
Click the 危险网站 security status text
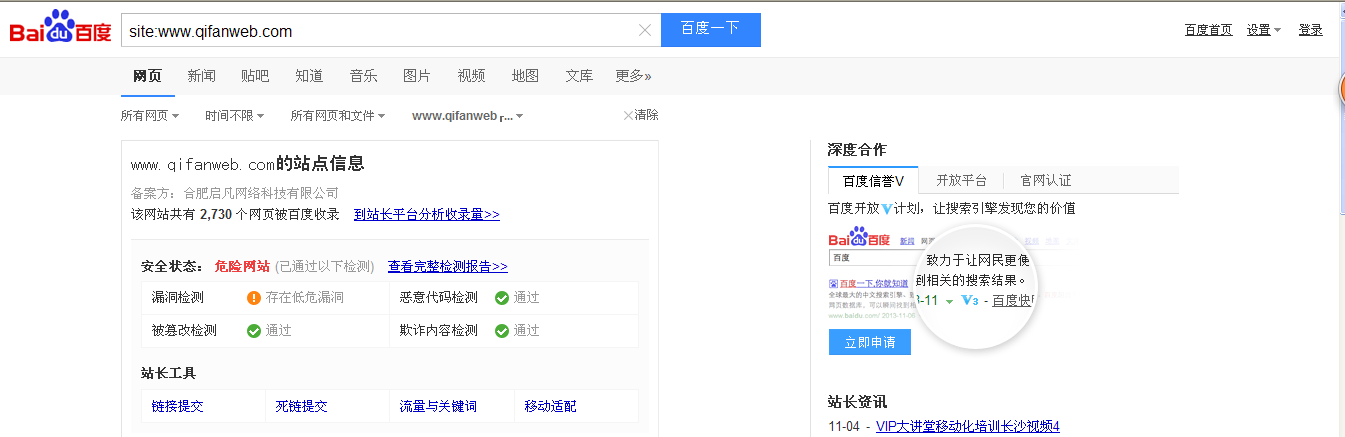pyautogui.click(x=242, y=266)
